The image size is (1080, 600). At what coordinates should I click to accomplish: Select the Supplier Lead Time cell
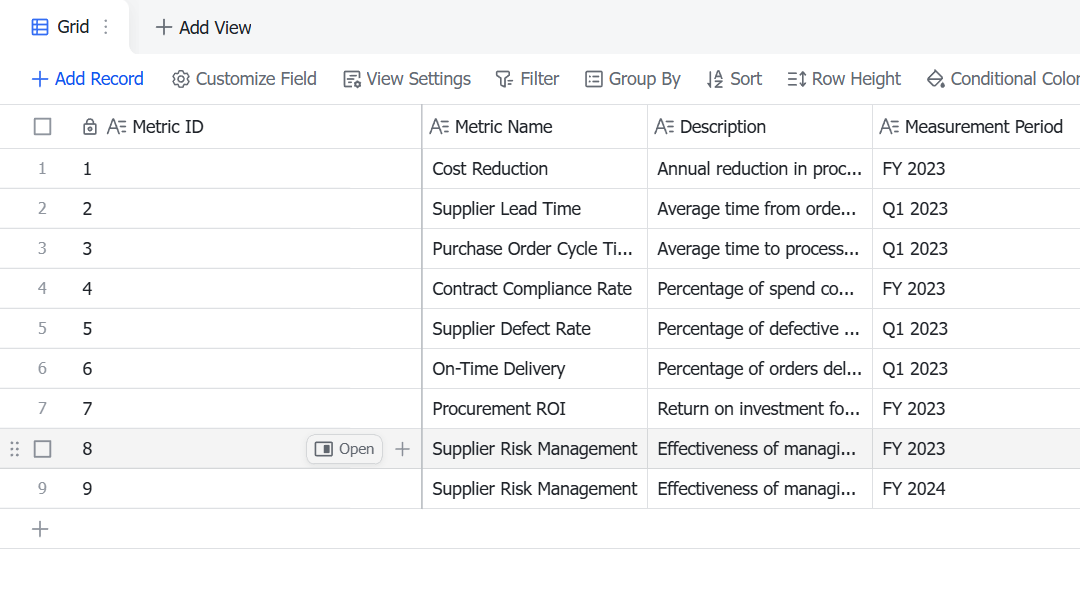[x=534, y=209]
